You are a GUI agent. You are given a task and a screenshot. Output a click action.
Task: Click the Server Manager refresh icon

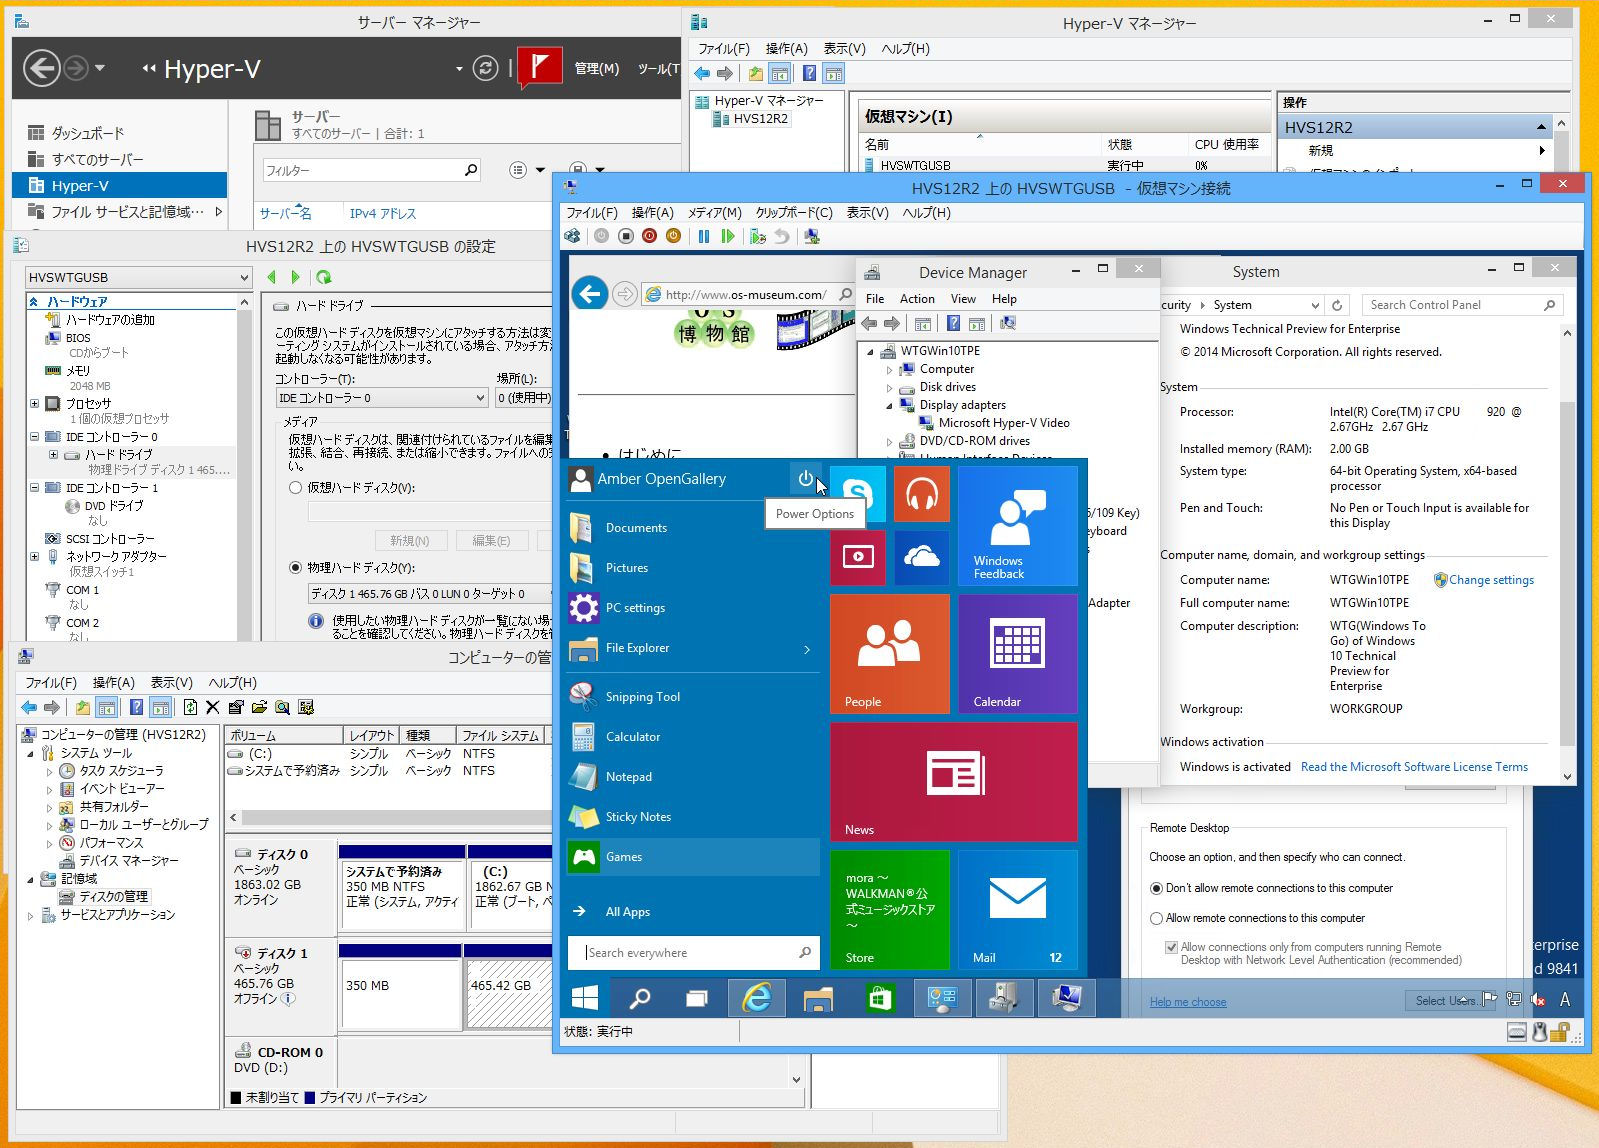coord(485,68)
